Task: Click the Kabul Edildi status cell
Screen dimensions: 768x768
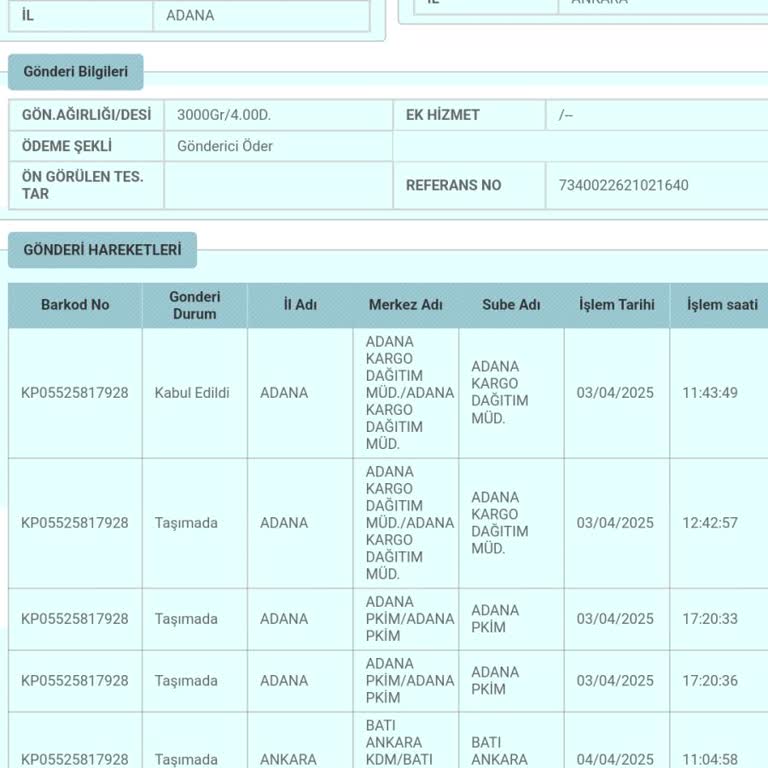Action: coord(192,393)
